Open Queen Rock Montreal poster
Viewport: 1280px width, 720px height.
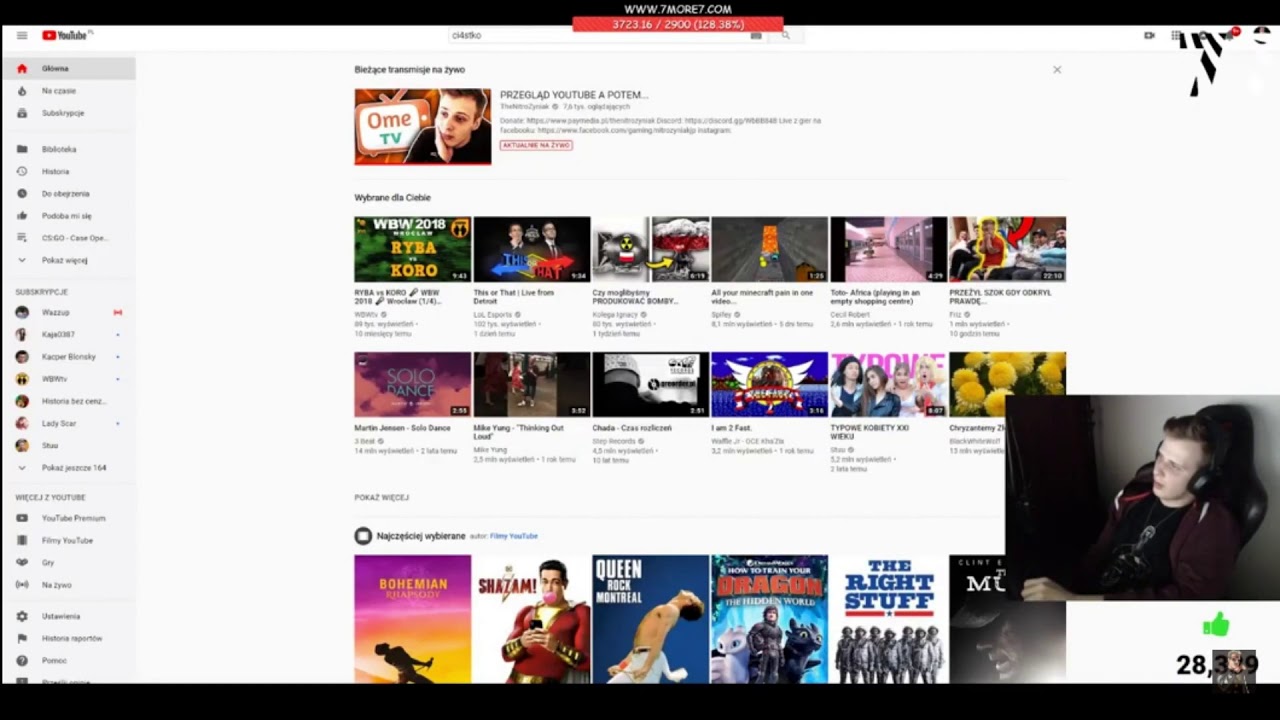point(650,619)
